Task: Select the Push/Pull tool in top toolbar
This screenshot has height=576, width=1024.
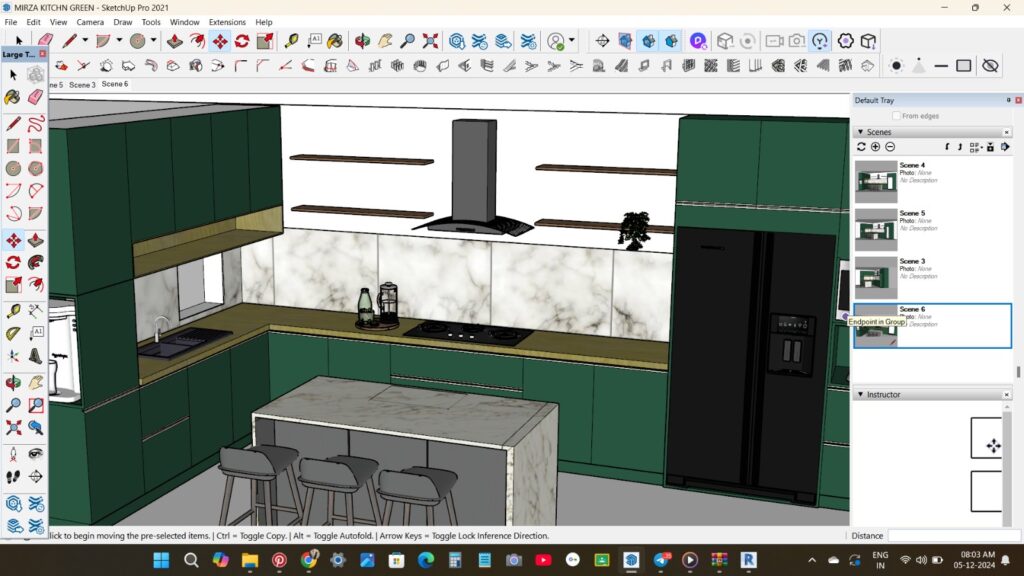Action: tap(174, 40)
